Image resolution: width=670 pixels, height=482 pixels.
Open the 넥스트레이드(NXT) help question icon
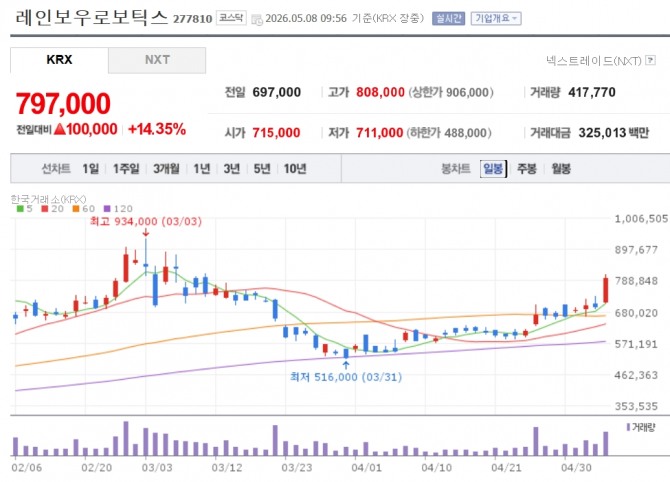[x=650, y=60]
